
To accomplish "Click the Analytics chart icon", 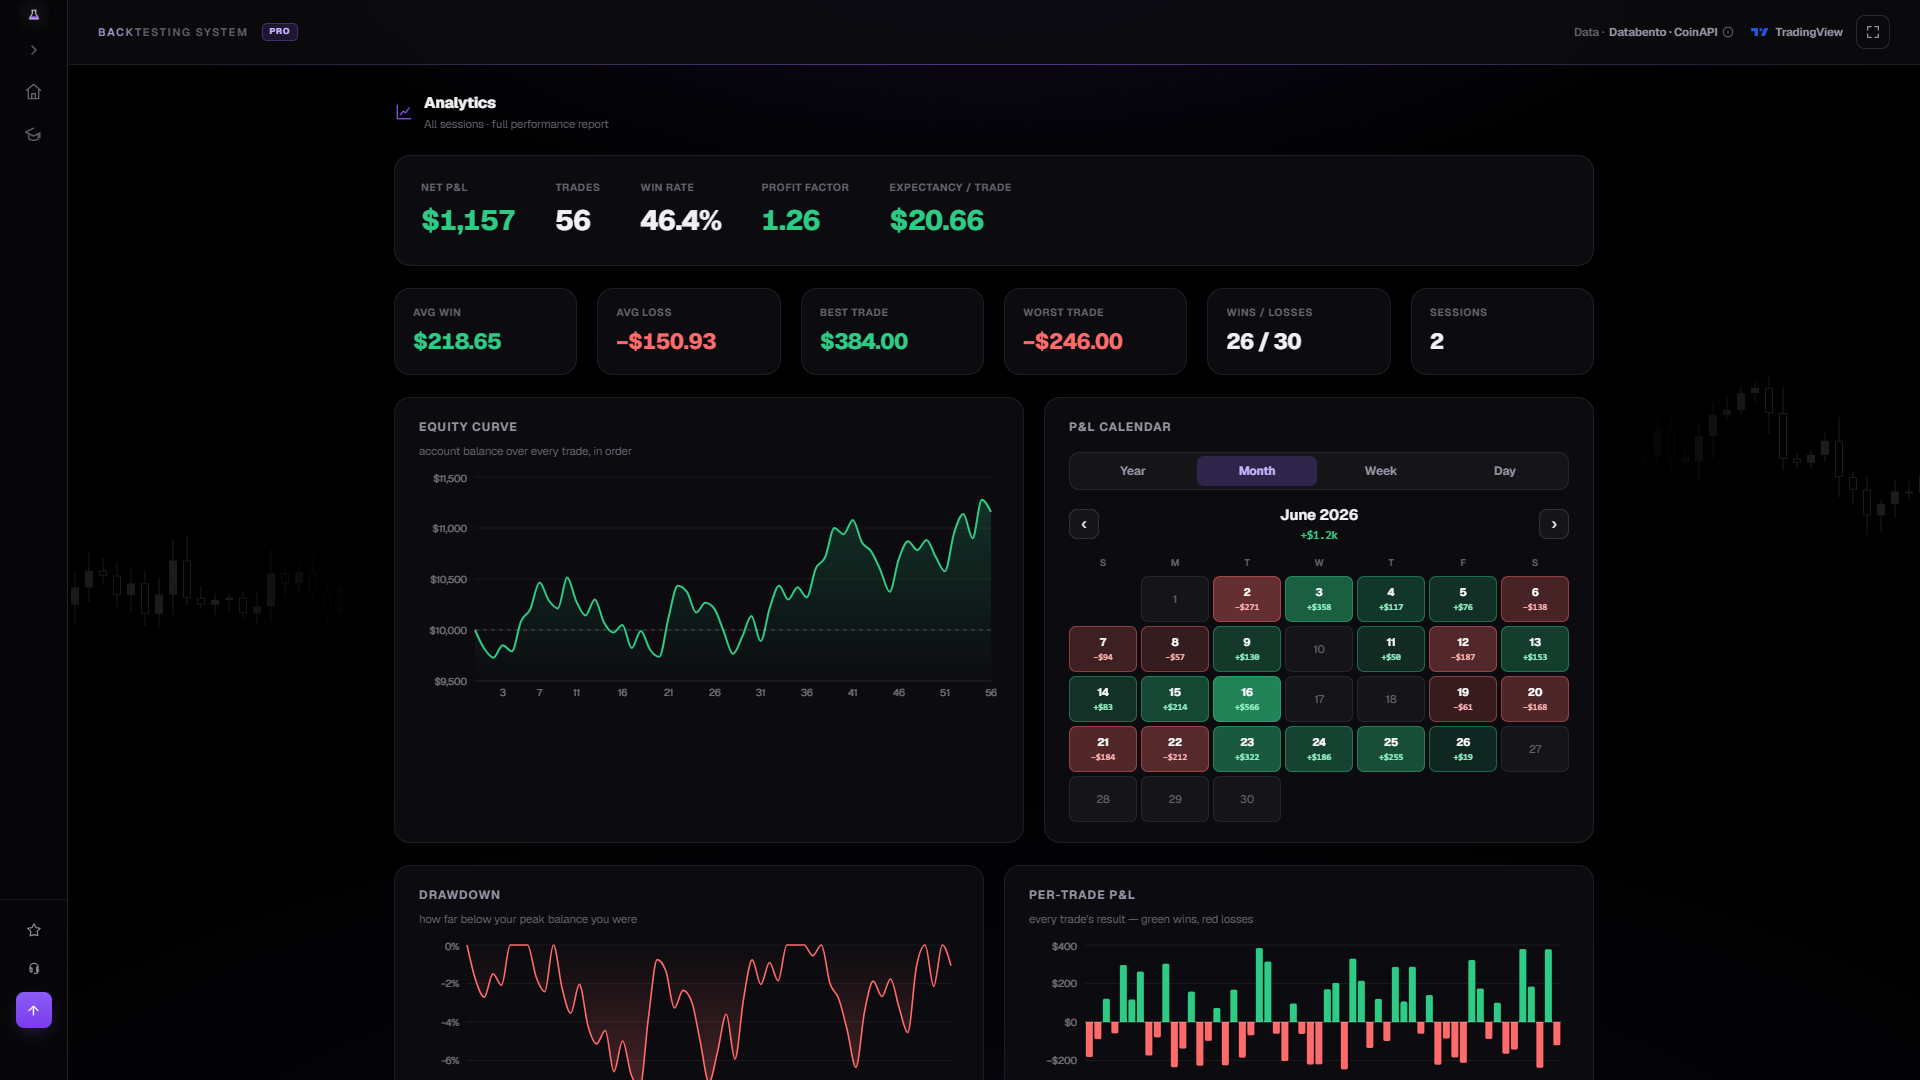I will [x=404, y=112].
